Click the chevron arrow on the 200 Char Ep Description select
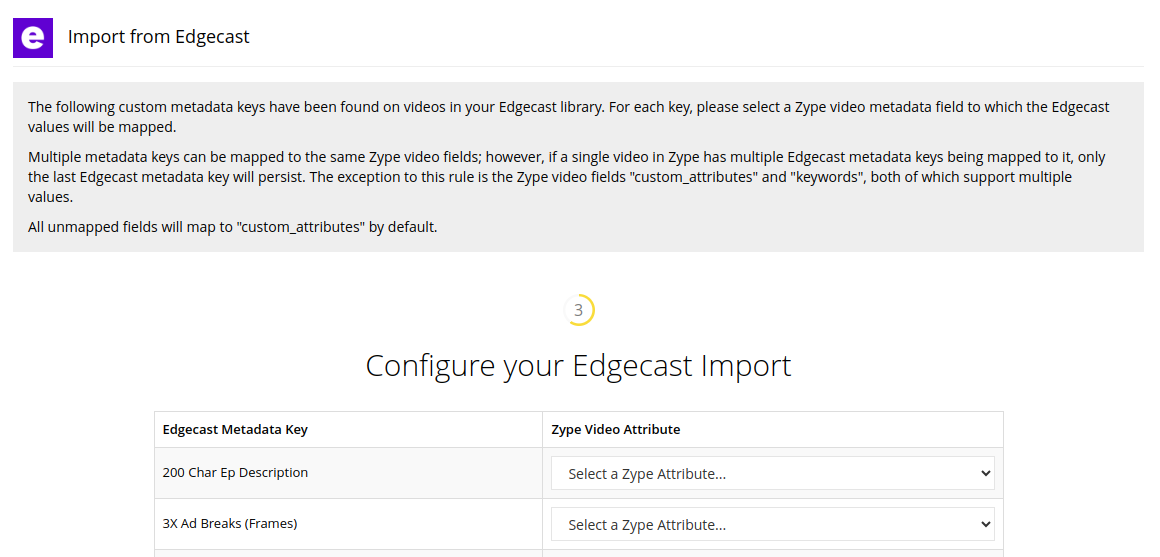Viewport: 1160px width, 557px height. [x=985, y=473]
